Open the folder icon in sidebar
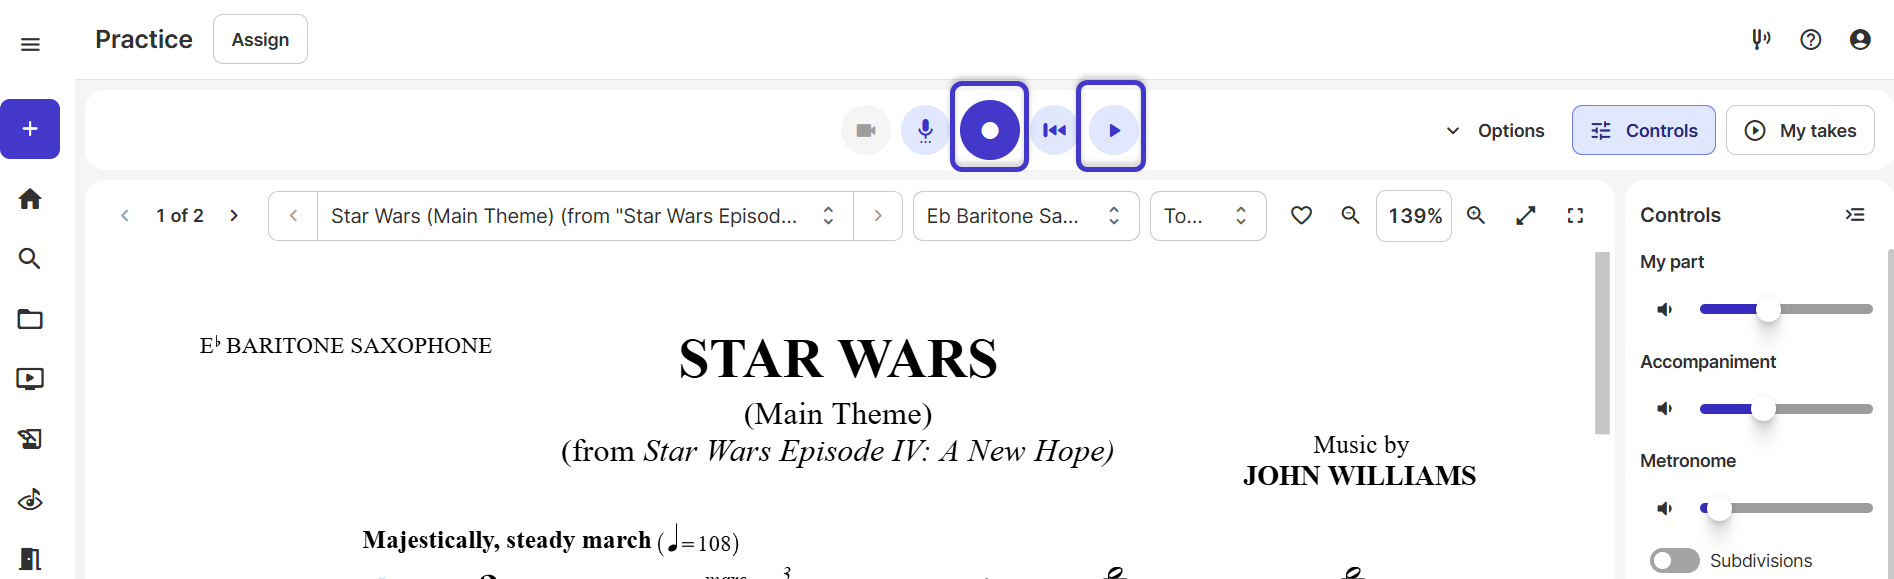1894x579 pixels. pos(30,319)
